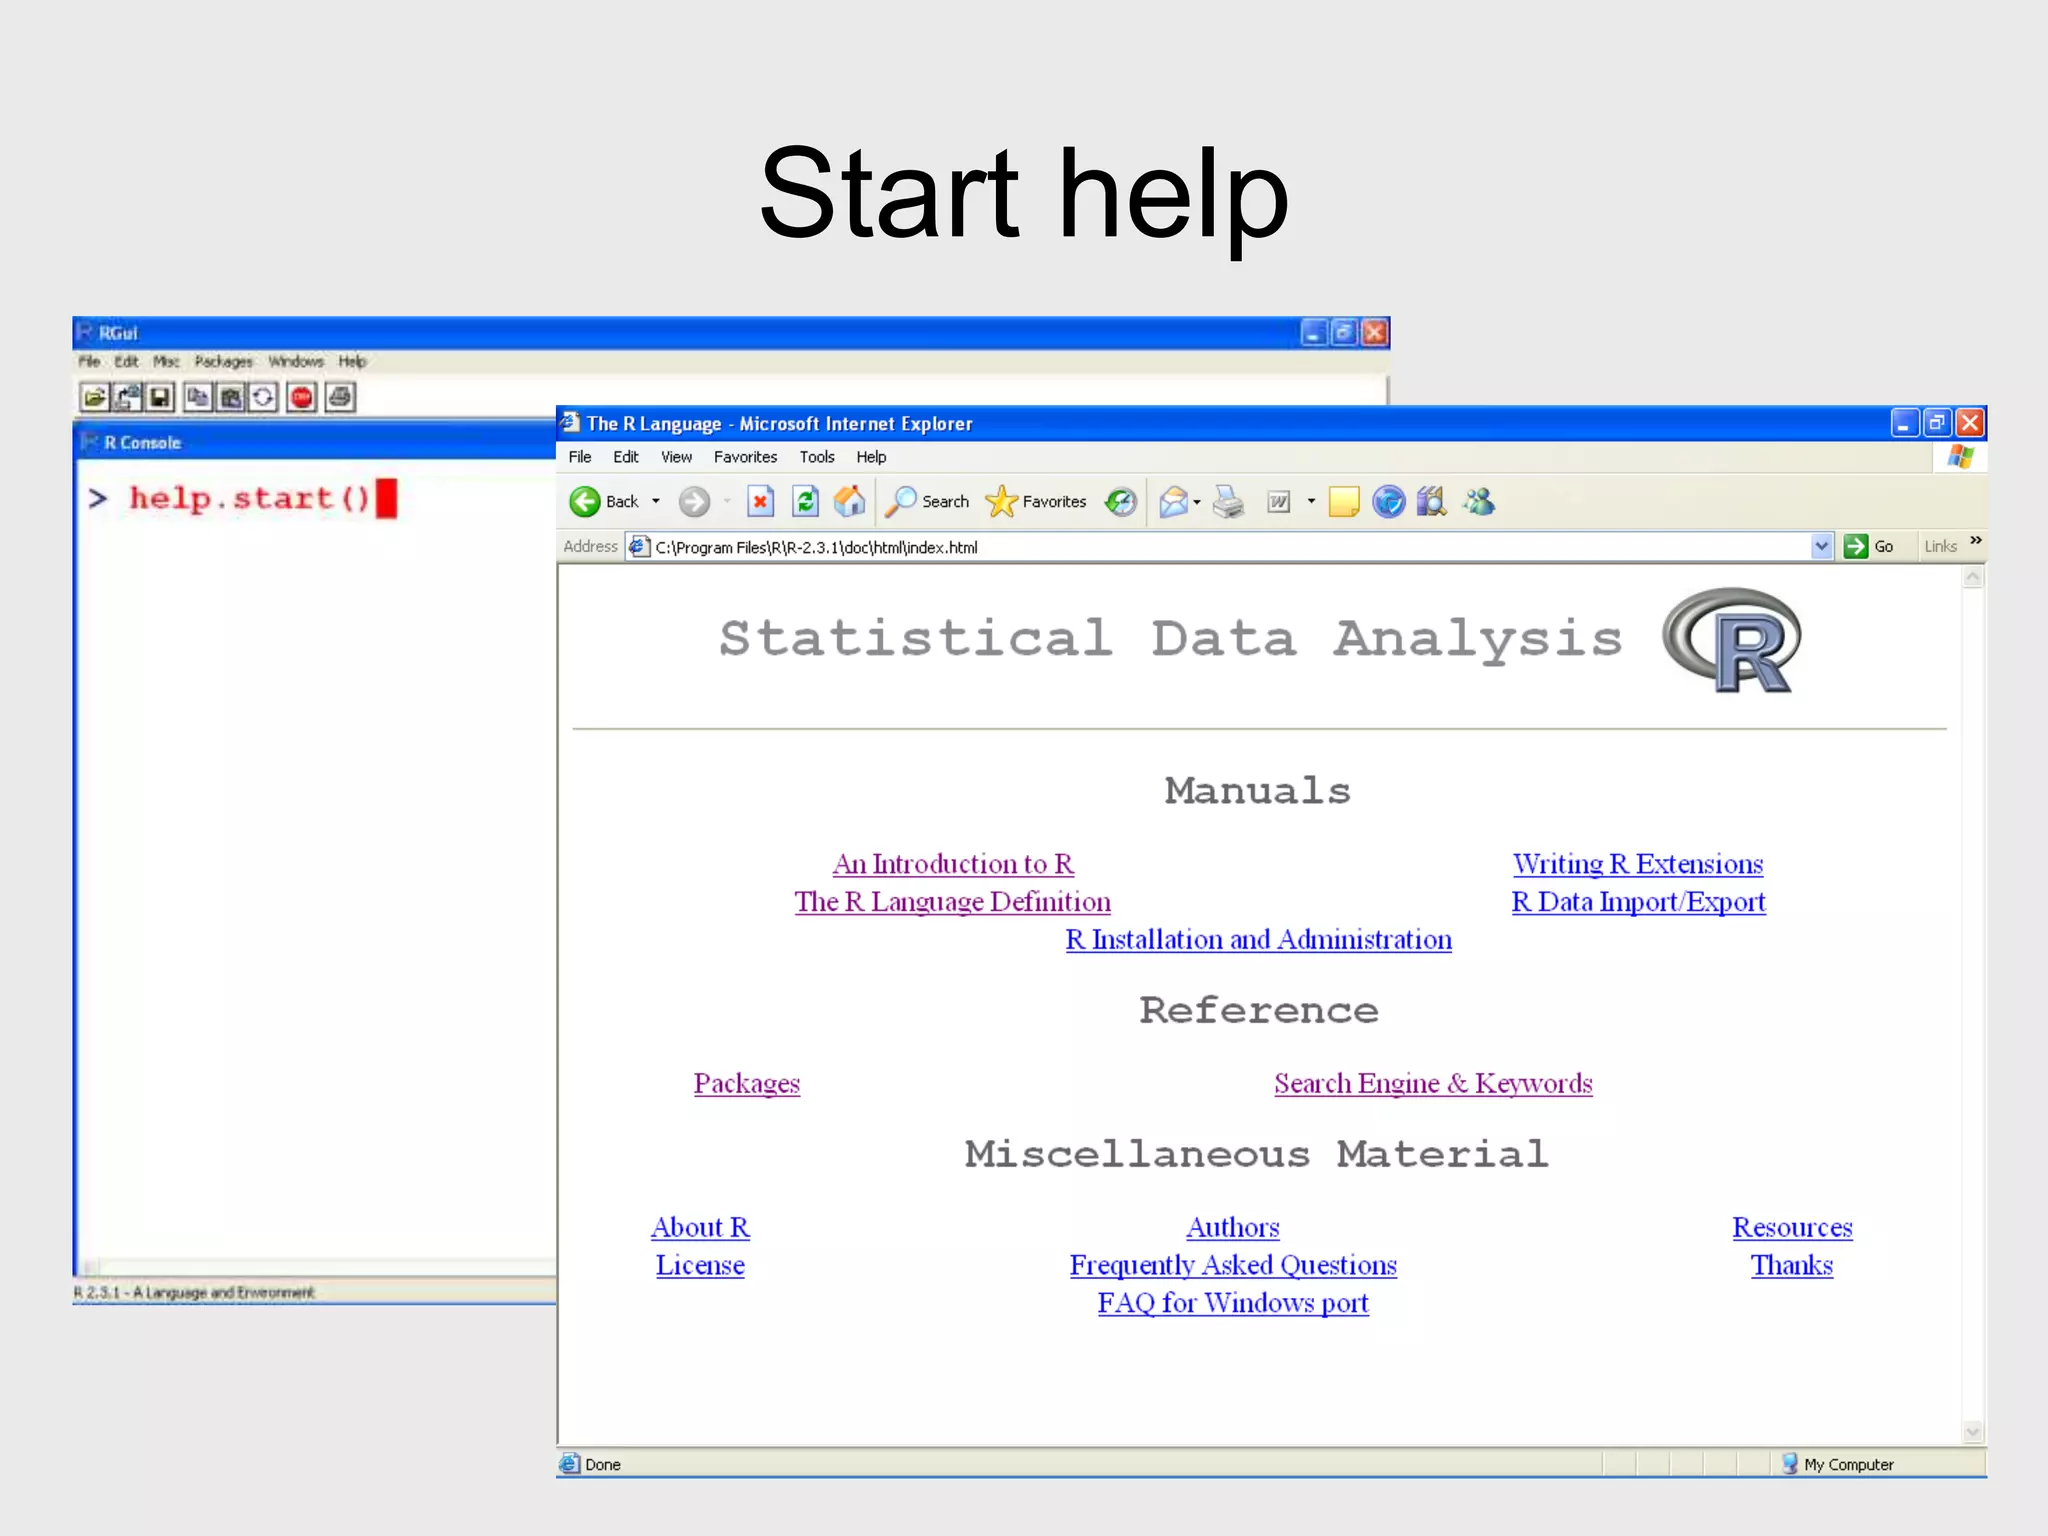Click the green Back arrow in Internet Explorer

pos(585,501)
